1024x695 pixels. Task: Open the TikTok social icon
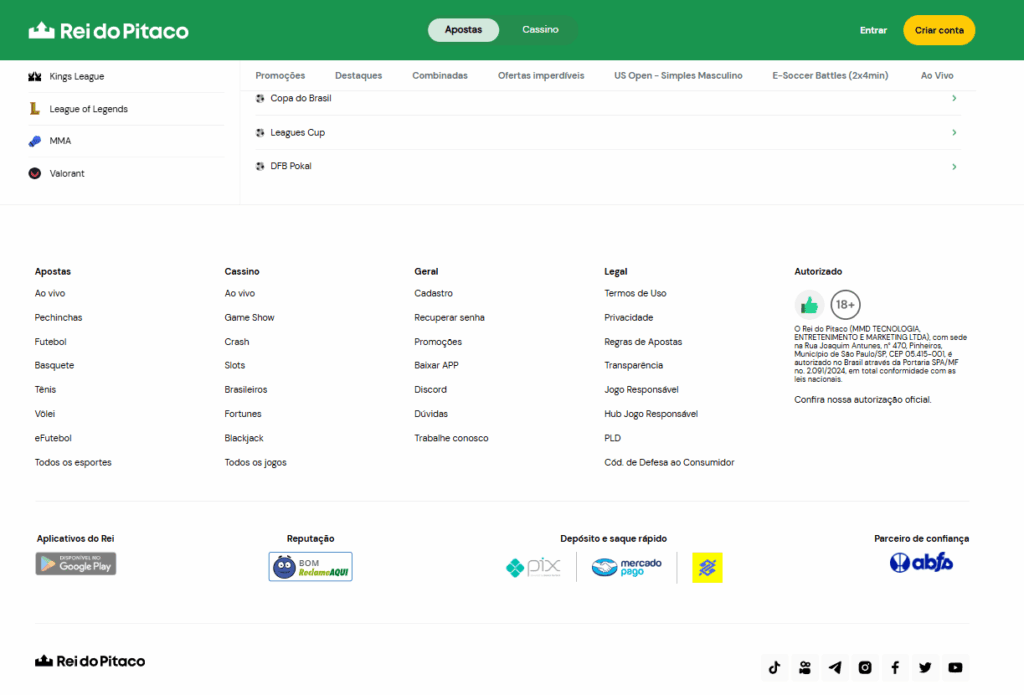tap(775, 668)
